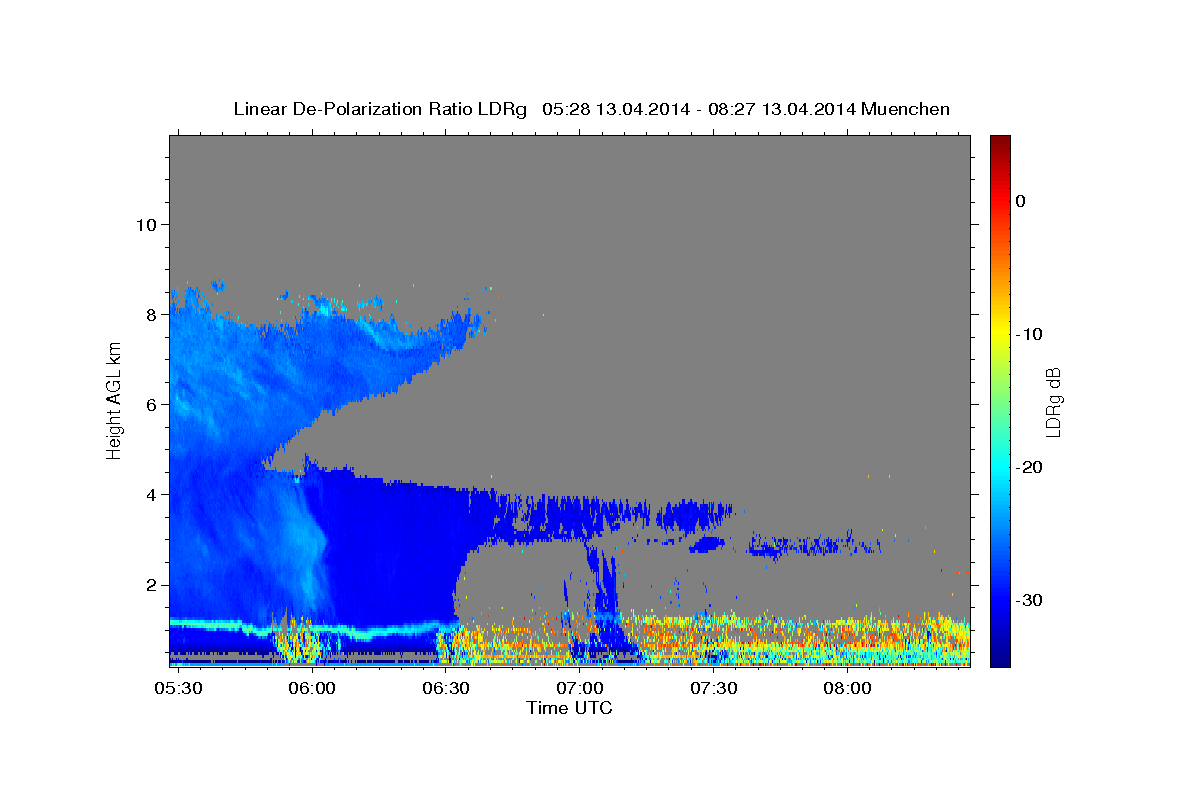Click the "-10" colorbar tick label
Image resolution: width=1200 pixels, height=800 pixels.
click(1030, 334)
